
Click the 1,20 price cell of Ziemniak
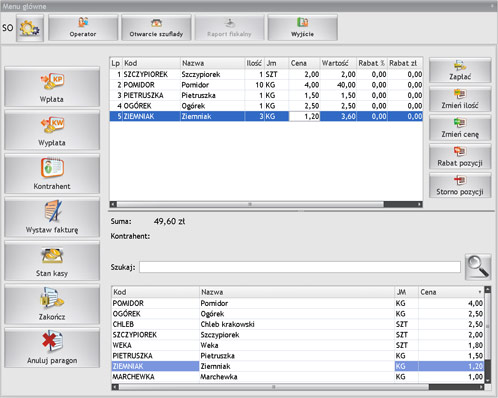pos(304,116)
